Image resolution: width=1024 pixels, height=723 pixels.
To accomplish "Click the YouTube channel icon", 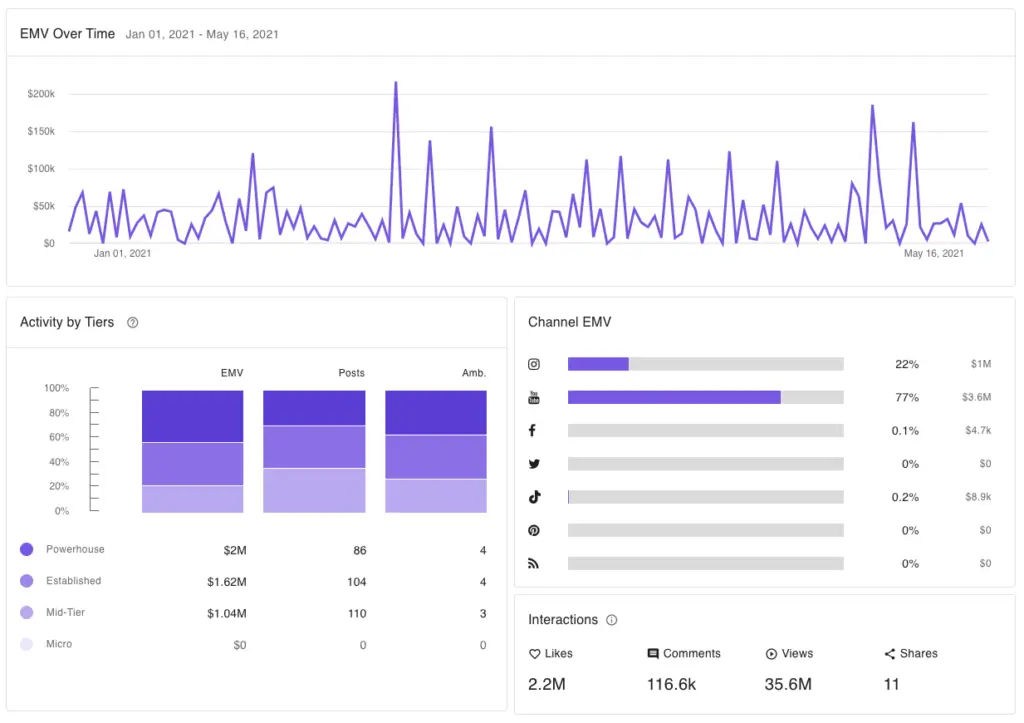I will (x=534, y=398).
